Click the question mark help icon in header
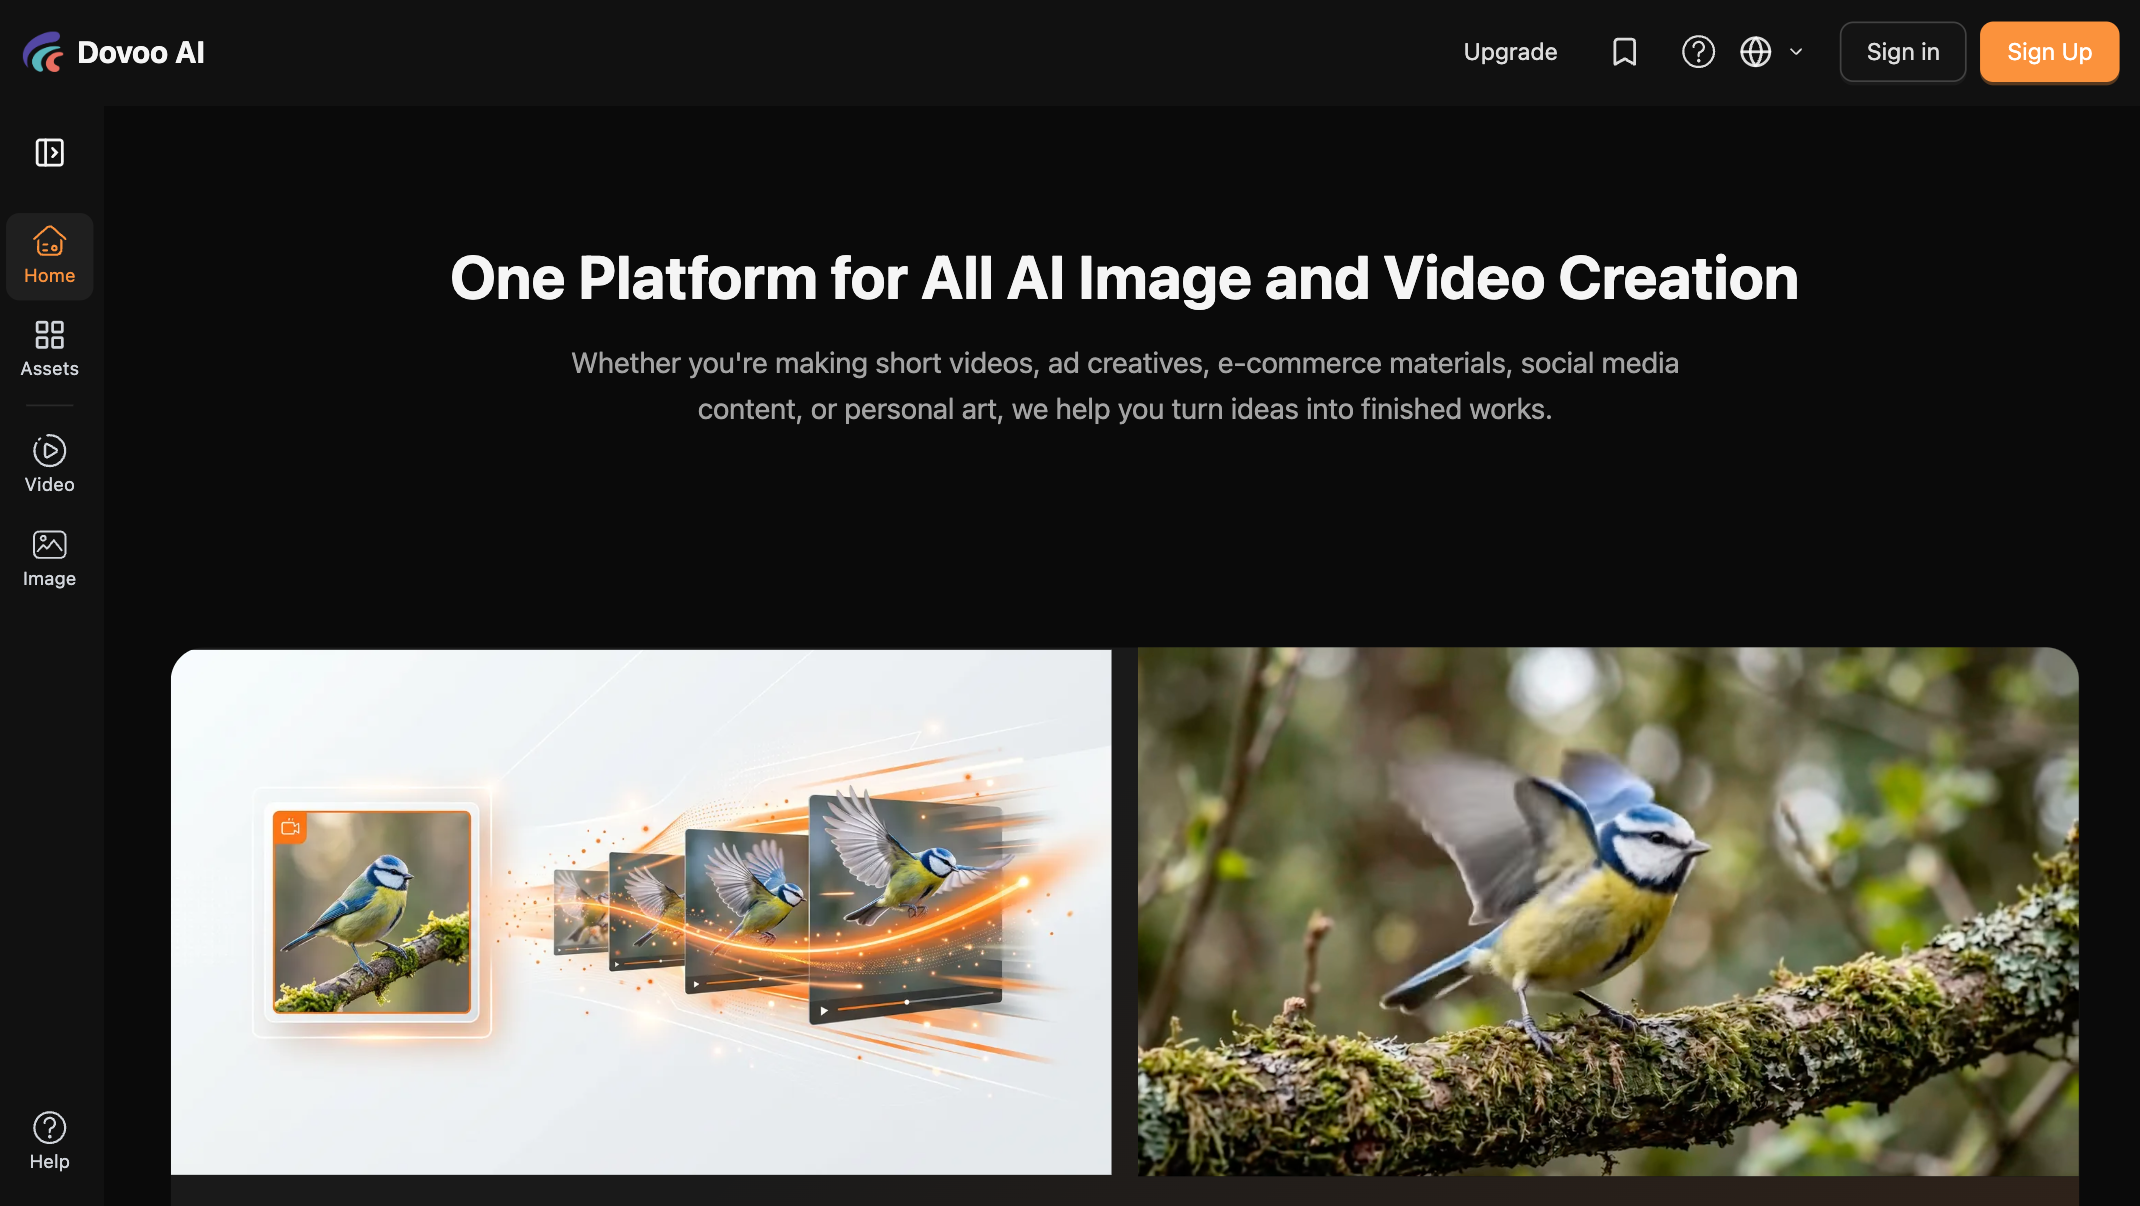The height and width of the screenshot is (1206, 2140). pyautogui.click(x=1697, y=52)
